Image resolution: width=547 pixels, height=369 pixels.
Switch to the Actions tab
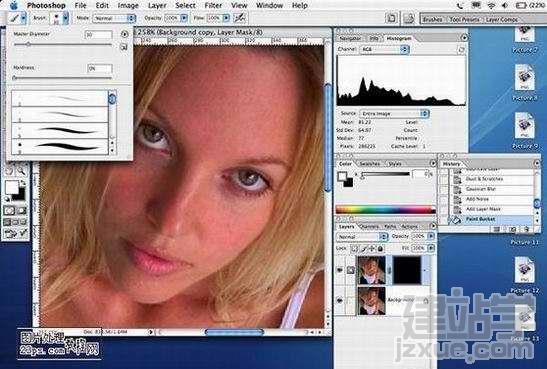[410, 227]
